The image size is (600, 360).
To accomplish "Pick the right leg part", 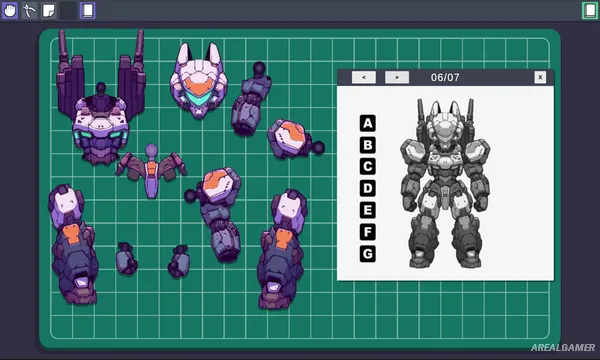I will click(282, 249).
